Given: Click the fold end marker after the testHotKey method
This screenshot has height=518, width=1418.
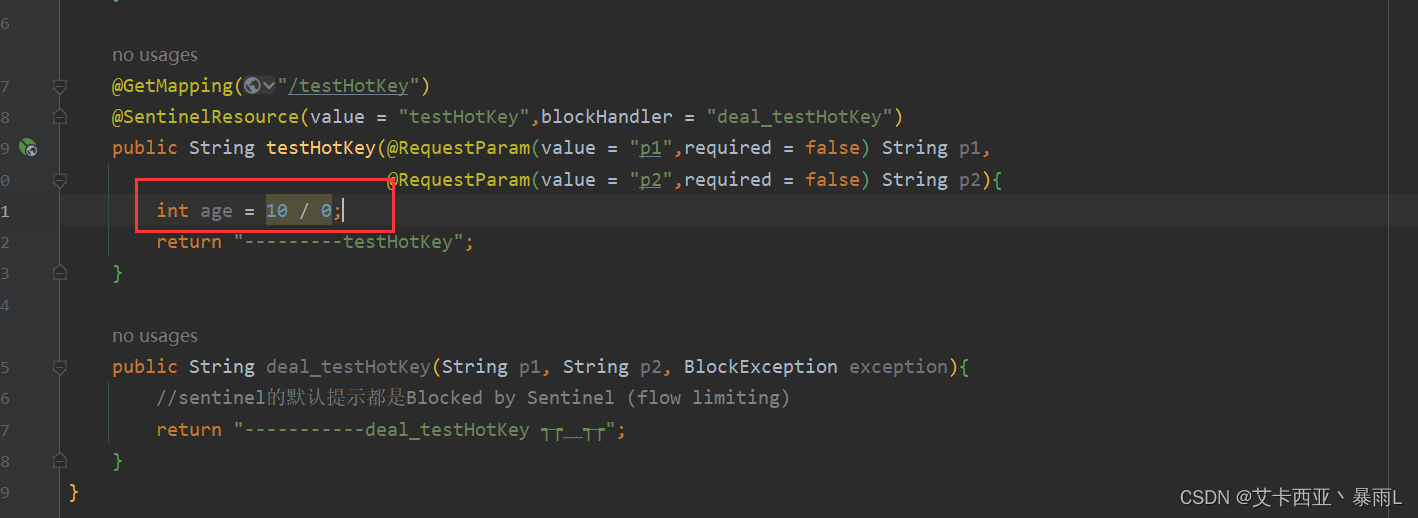Looking at the screenshot, I should click(60, 272).
